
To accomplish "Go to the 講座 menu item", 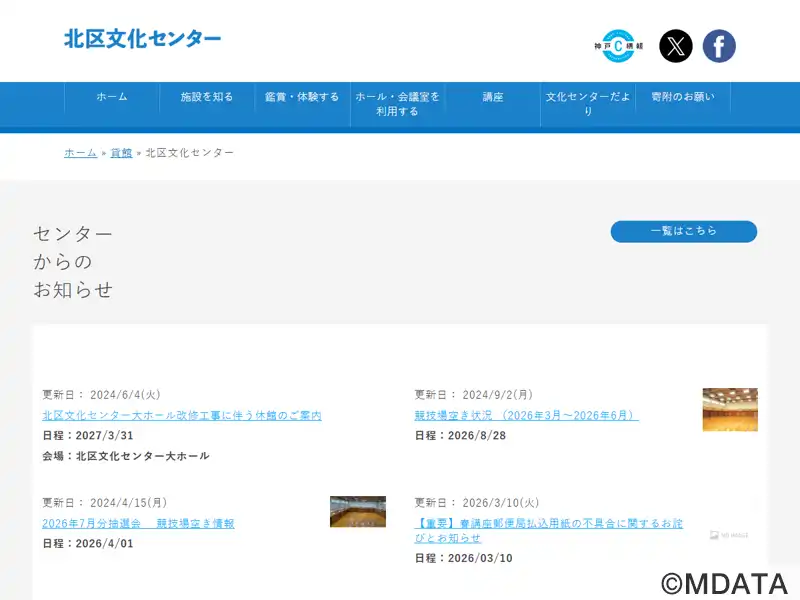I will (x=493, y=97).
